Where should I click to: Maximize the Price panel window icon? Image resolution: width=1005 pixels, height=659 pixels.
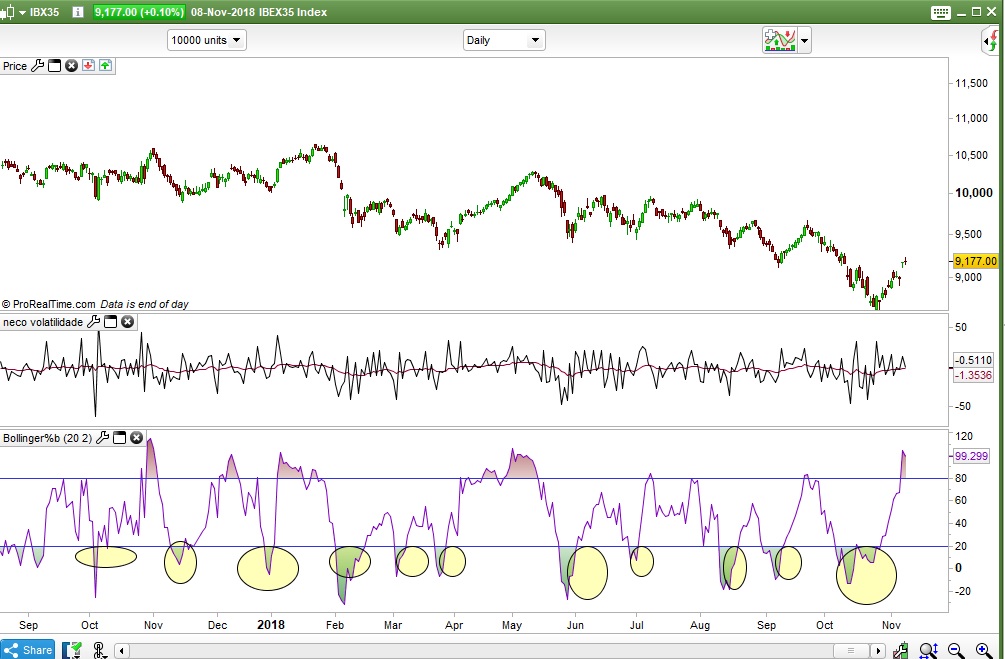54,65
